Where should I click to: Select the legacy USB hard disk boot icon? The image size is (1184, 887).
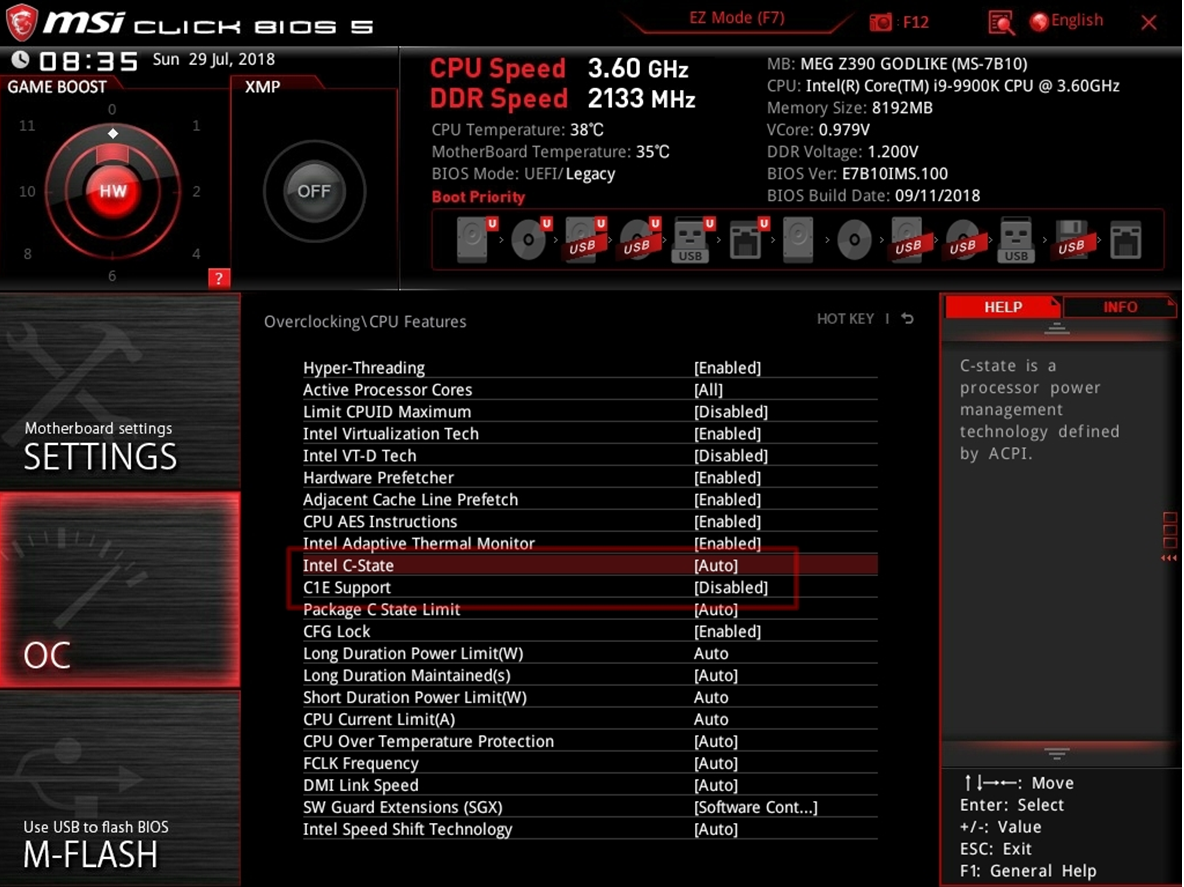coord(908,240)
